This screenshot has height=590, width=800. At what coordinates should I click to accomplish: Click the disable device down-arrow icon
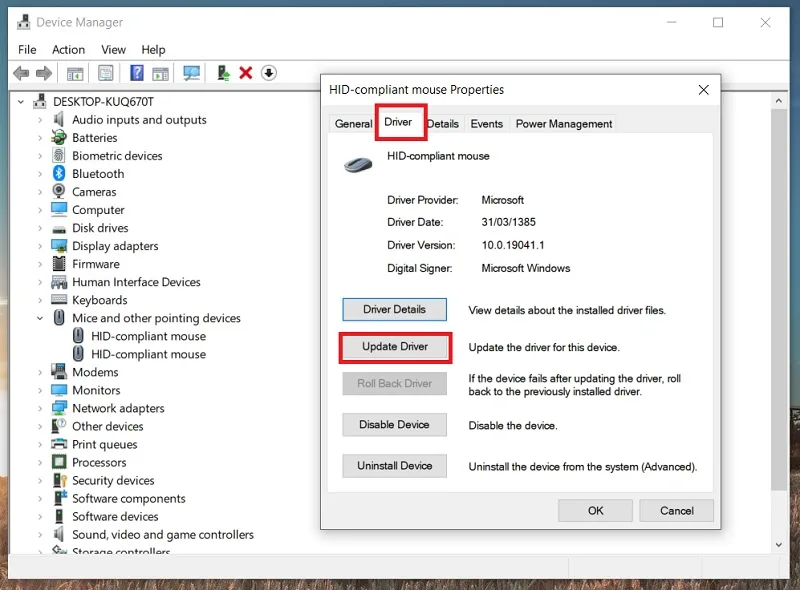269,73
